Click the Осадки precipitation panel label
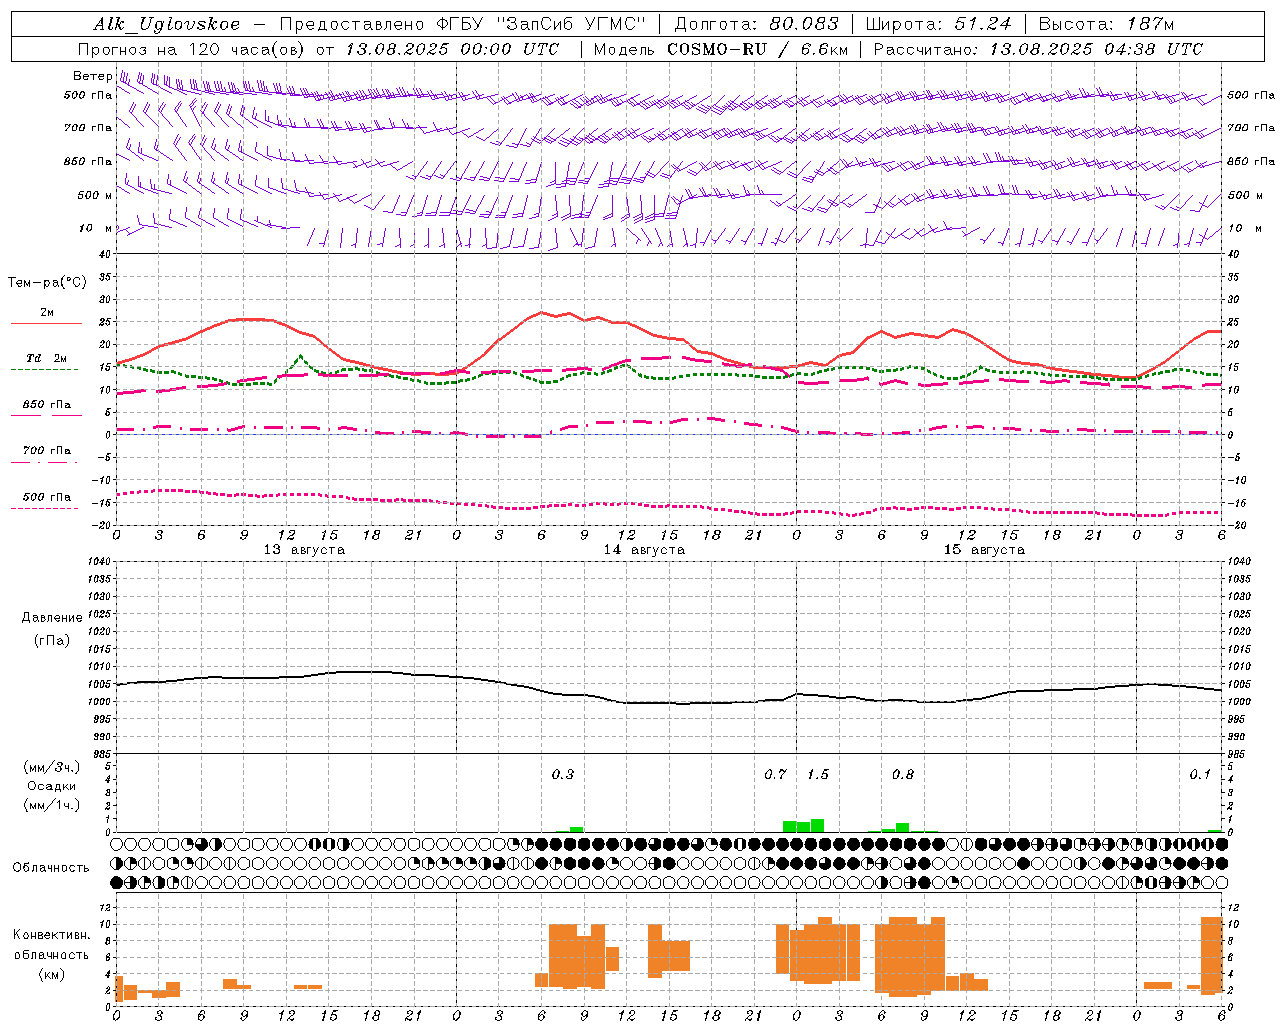The width and height of the screenshot is (1280, 1024). click(51, 786)
